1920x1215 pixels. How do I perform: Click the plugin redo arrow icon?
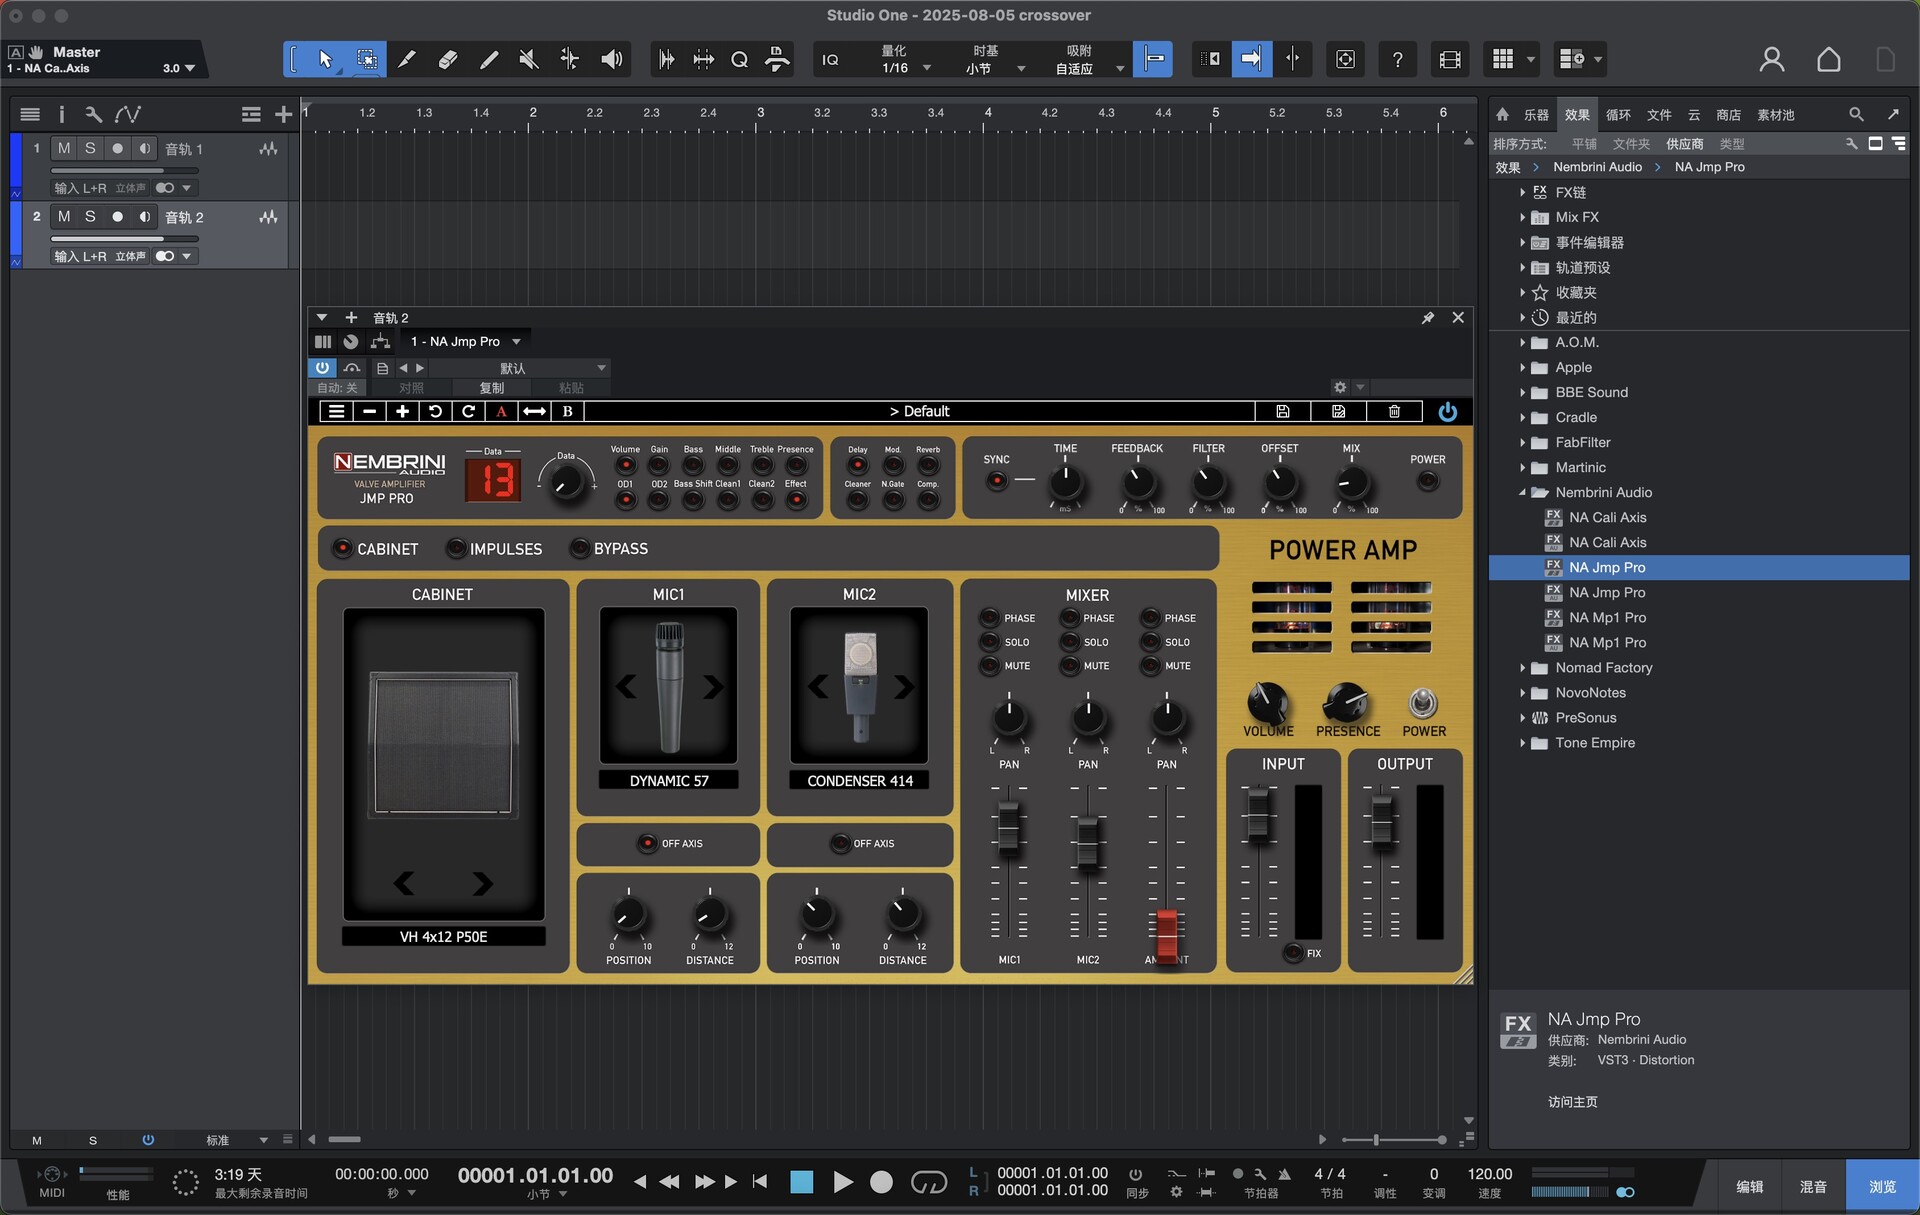tap(468, 411)
